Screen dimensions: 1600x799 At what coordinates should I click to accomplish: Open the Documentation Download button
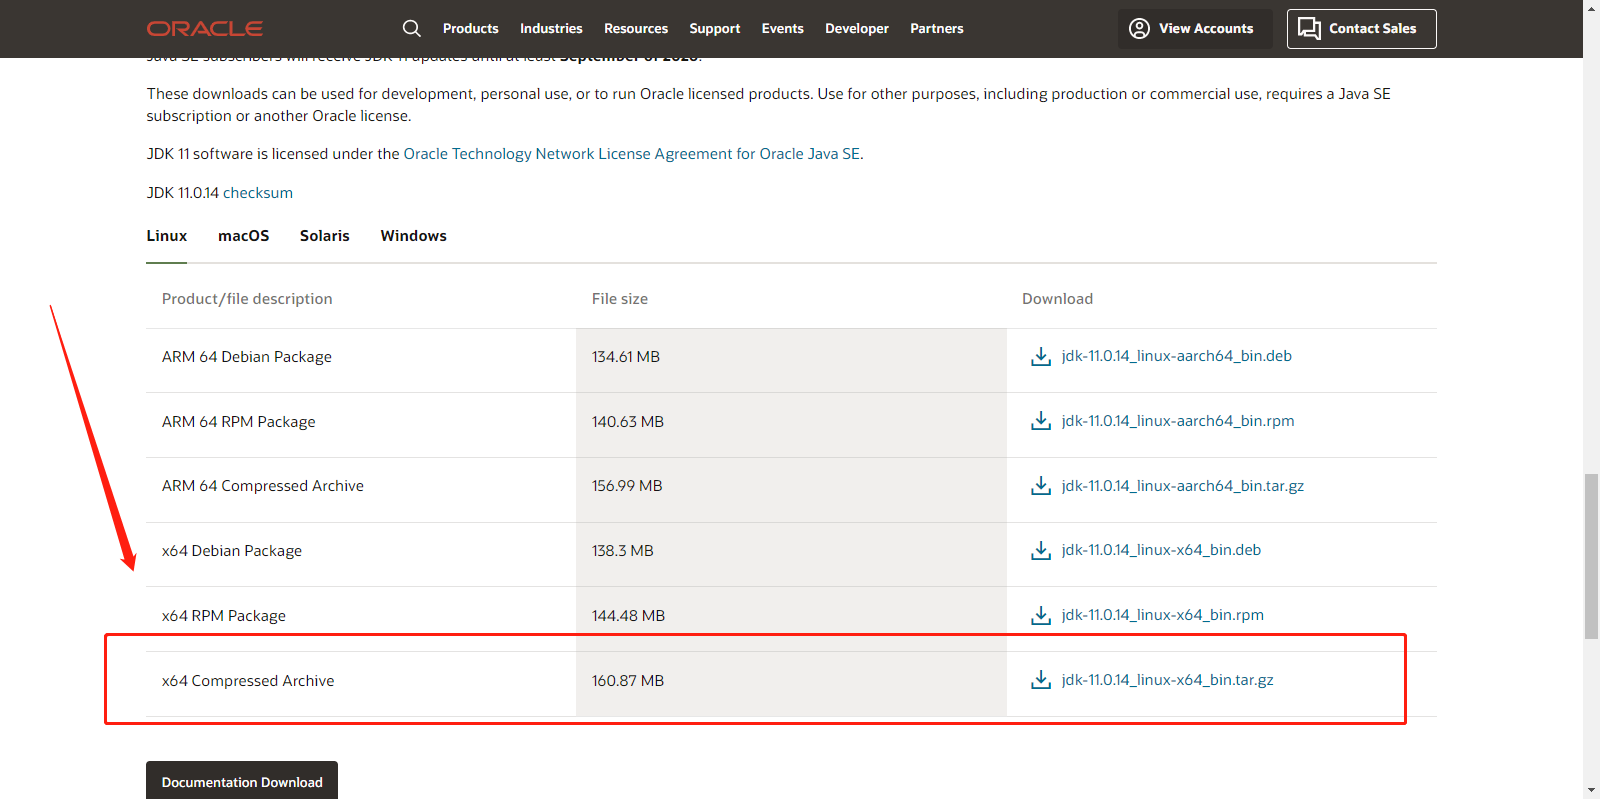(242, 781)
